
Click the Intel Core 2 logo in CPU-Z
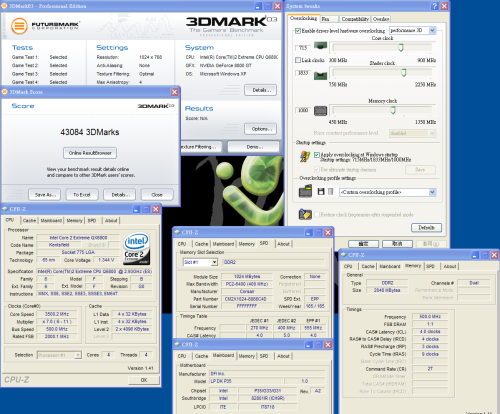coord(137,248)
